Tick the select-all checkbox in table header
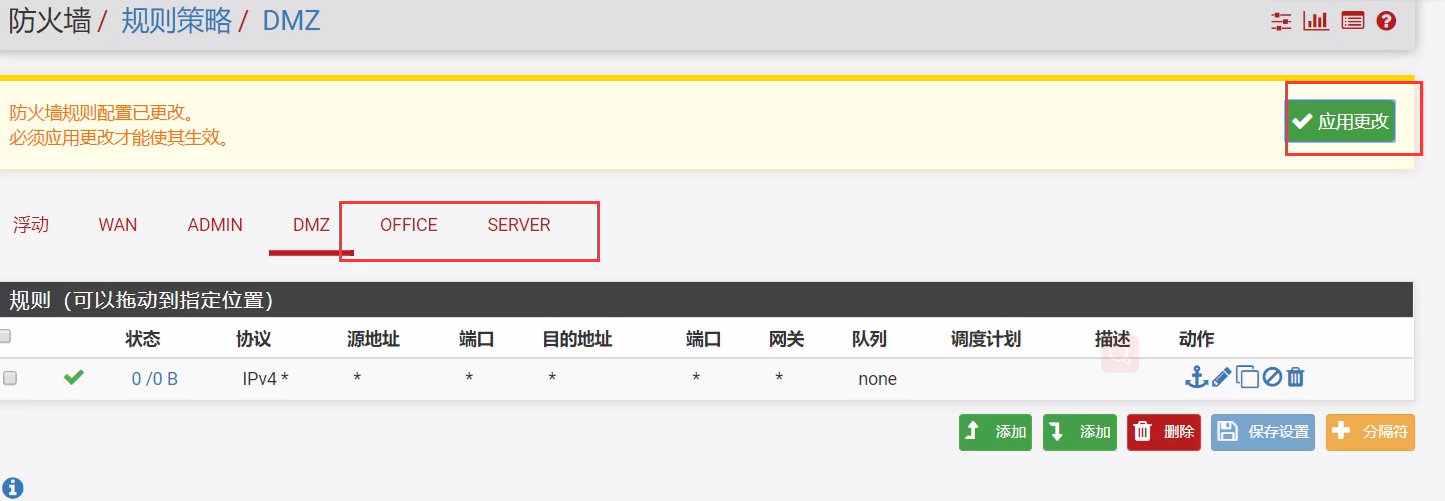This screenshot has width=1445, height=501. [5, 336]
